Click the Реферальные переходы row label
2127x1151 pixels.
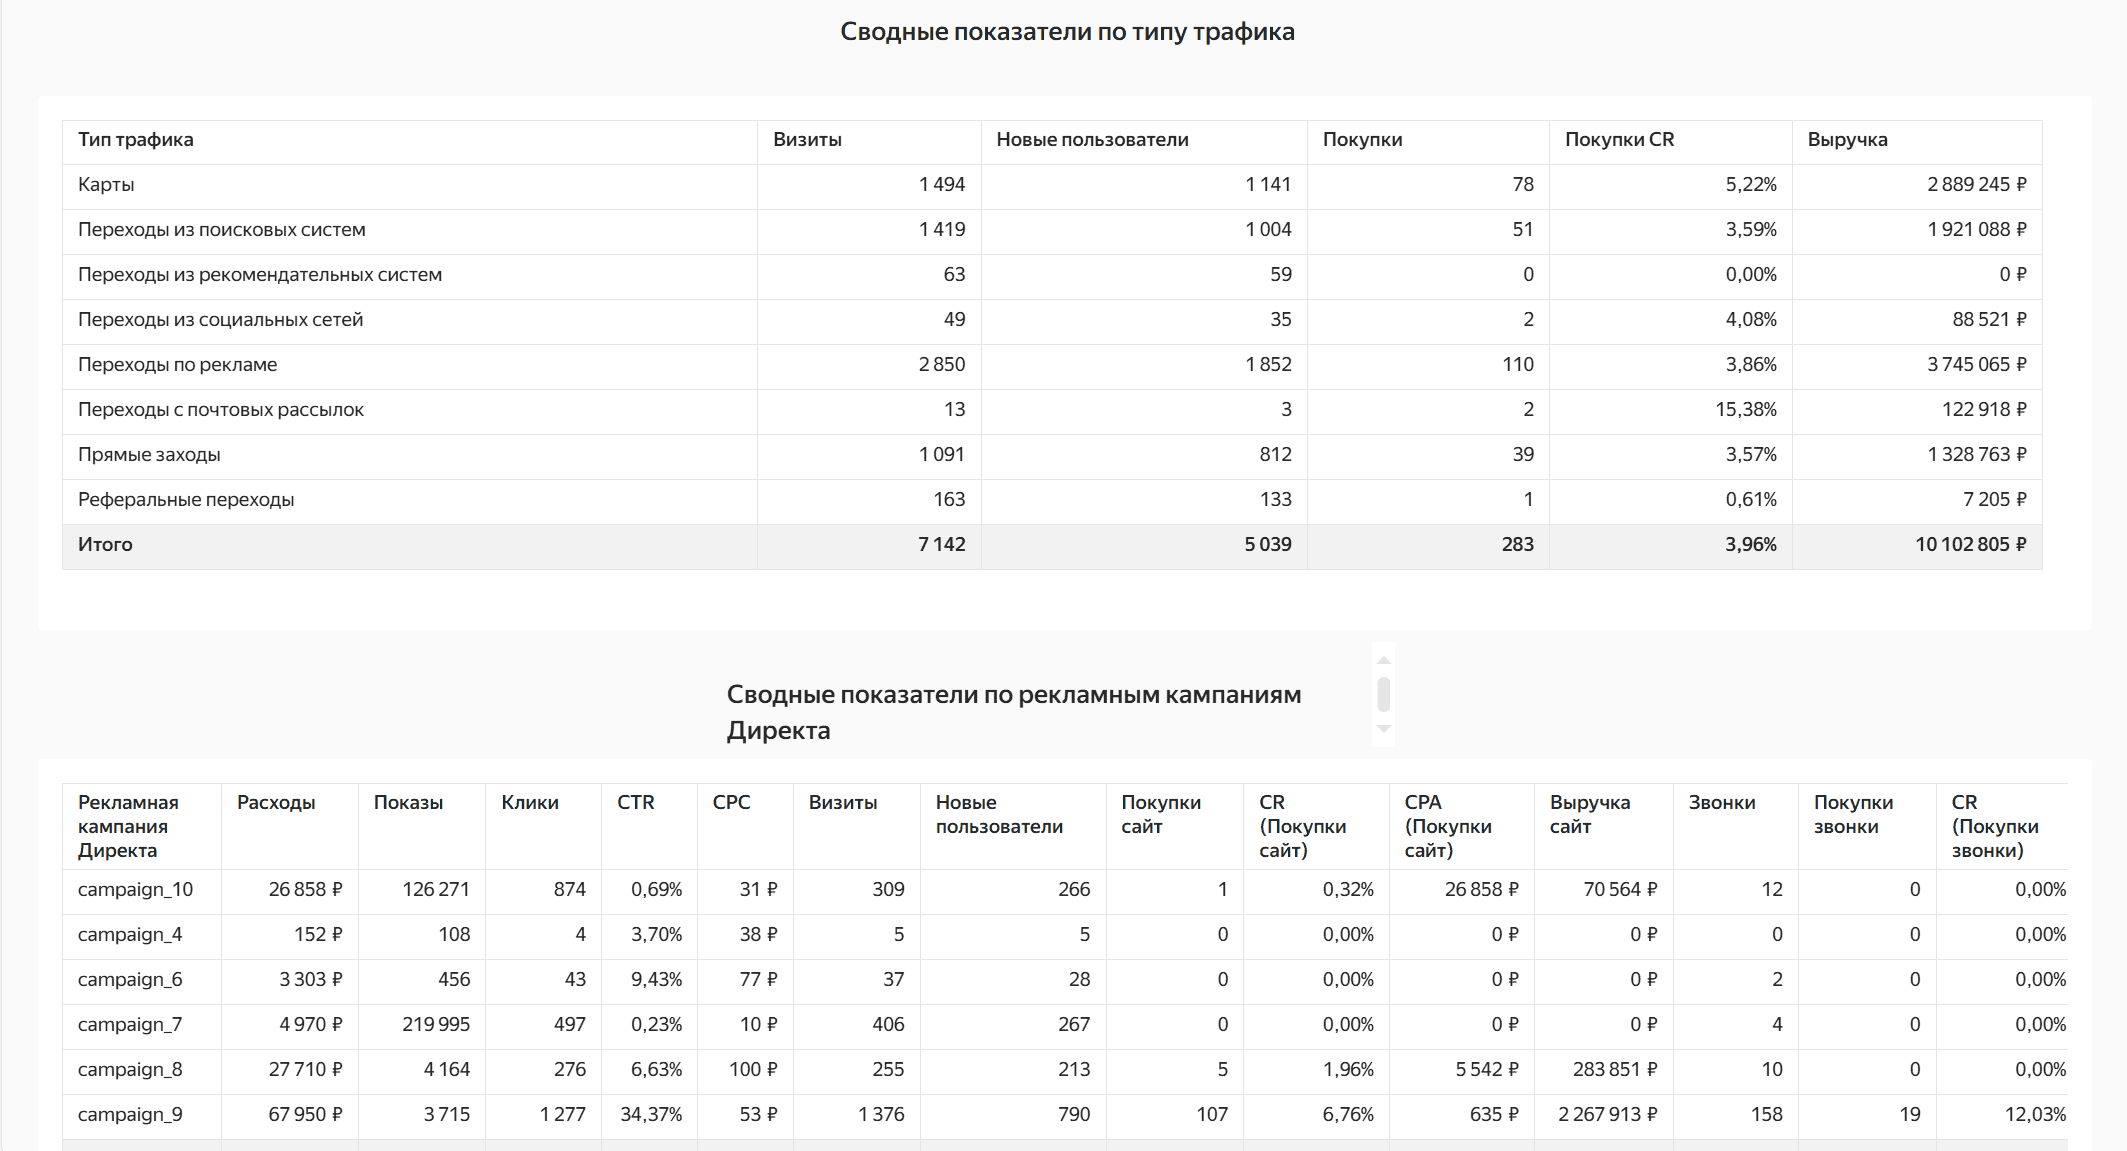point(186,499)
